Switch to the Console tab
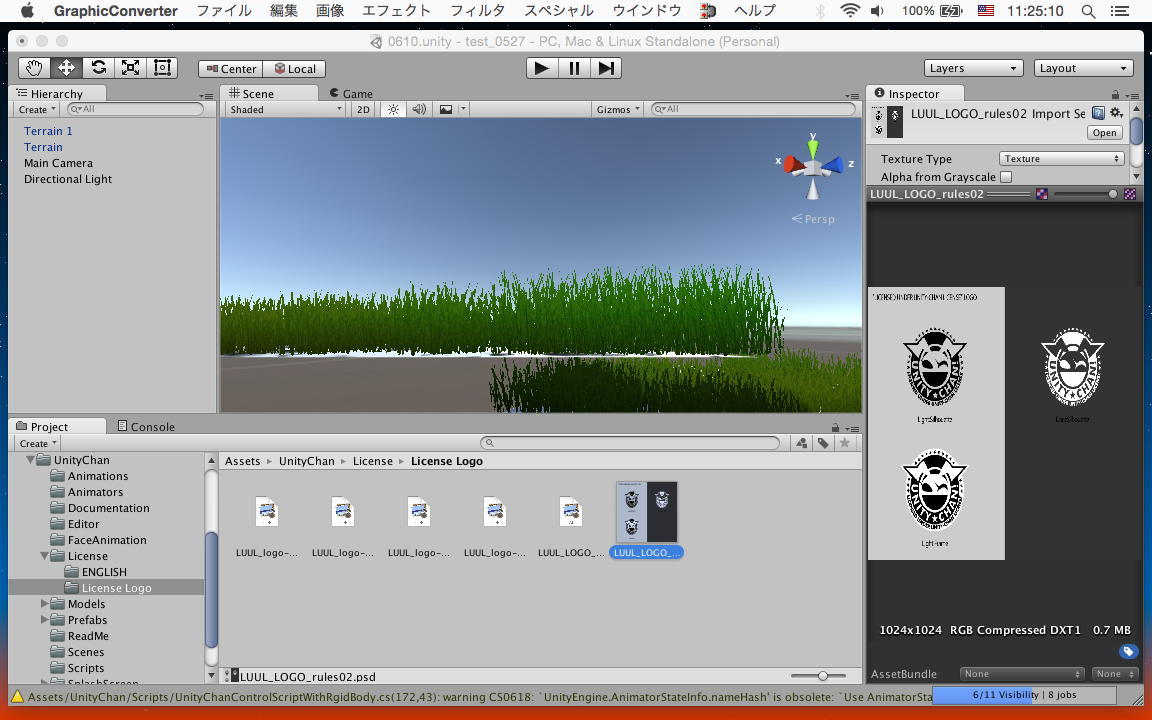Screen dimensions: 1152x720 146,427
